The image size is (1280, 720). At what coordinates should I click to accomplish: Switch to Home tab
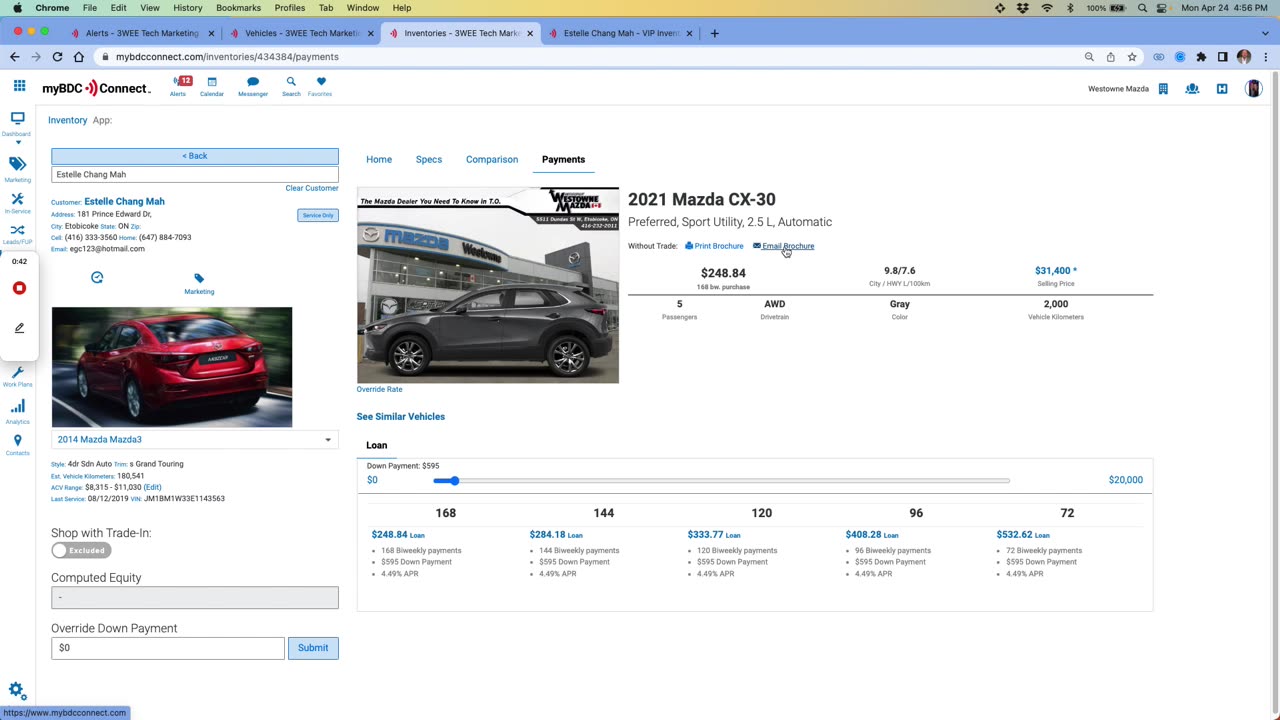(379, 159)
